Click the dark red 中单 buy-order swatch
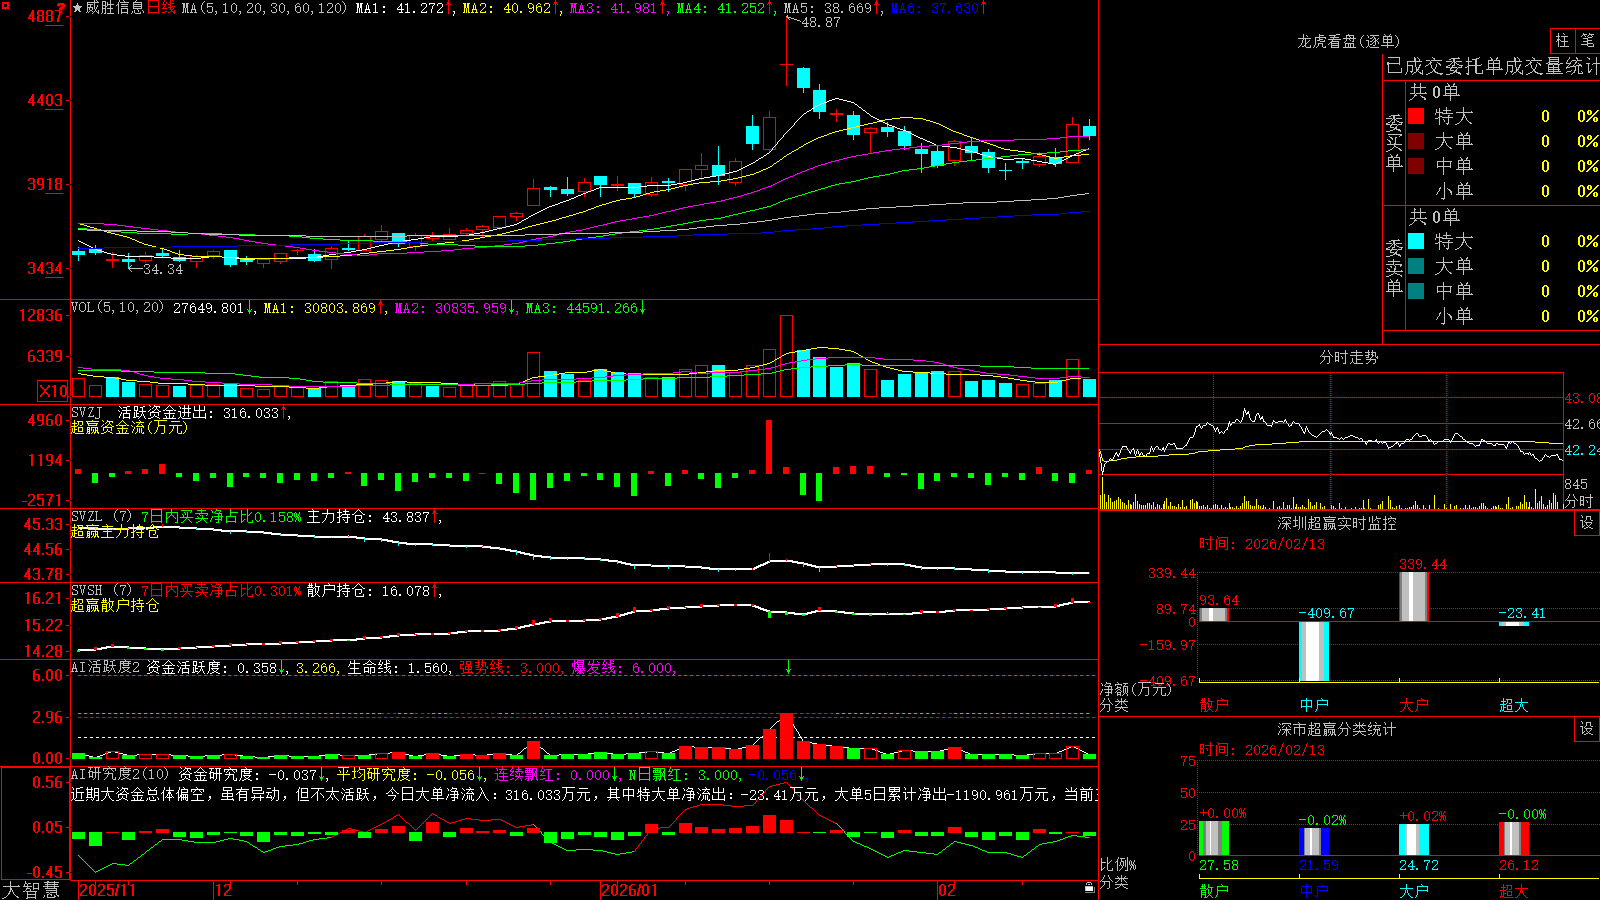1600x900 pixels. coord(1416,166)
